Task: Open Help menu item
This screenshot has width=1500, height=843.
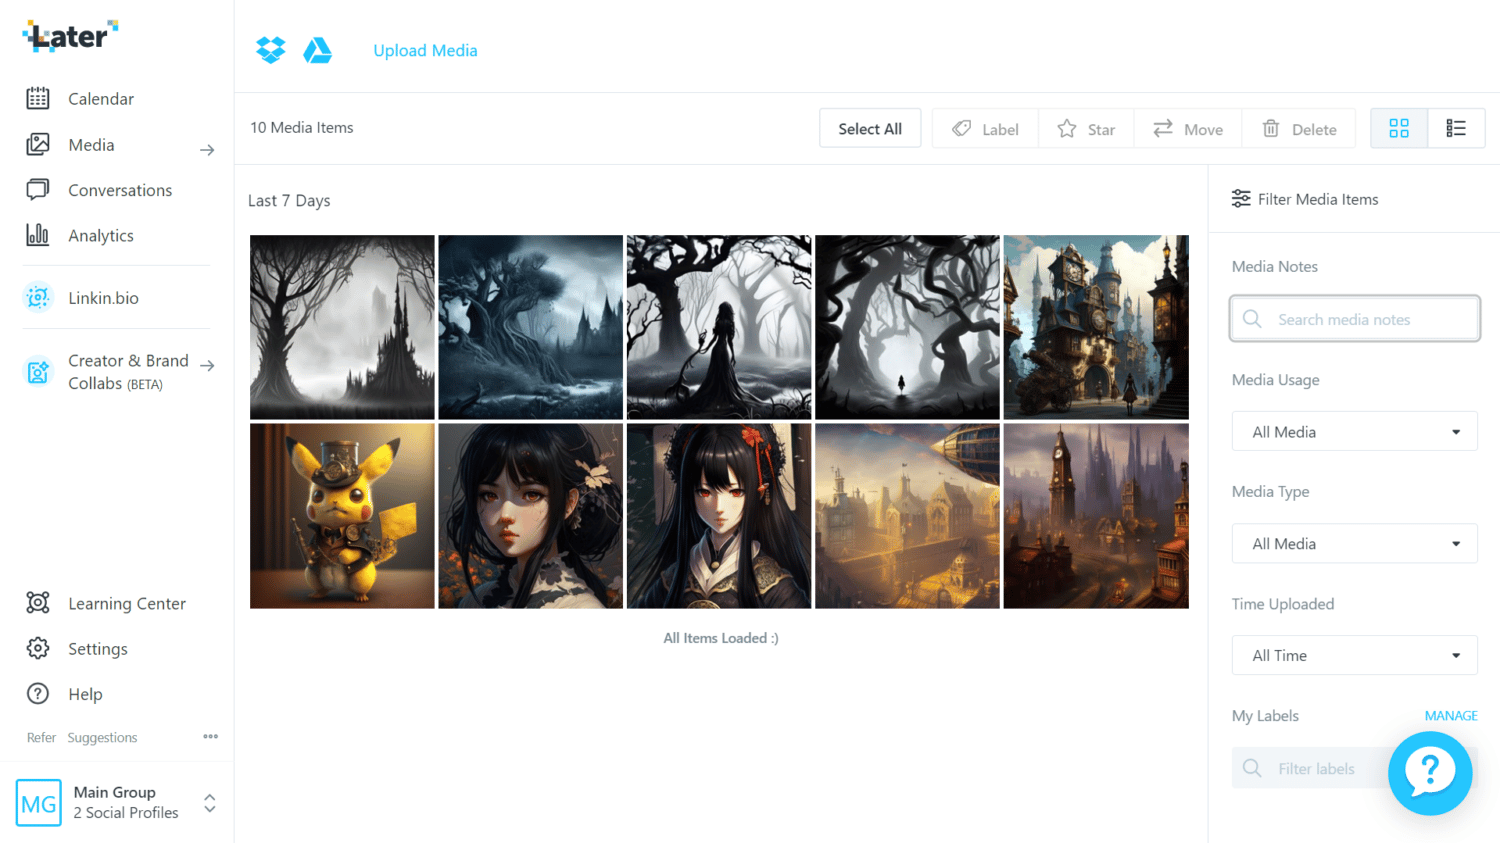Action: pyautogui.click(x=85, y=694)
